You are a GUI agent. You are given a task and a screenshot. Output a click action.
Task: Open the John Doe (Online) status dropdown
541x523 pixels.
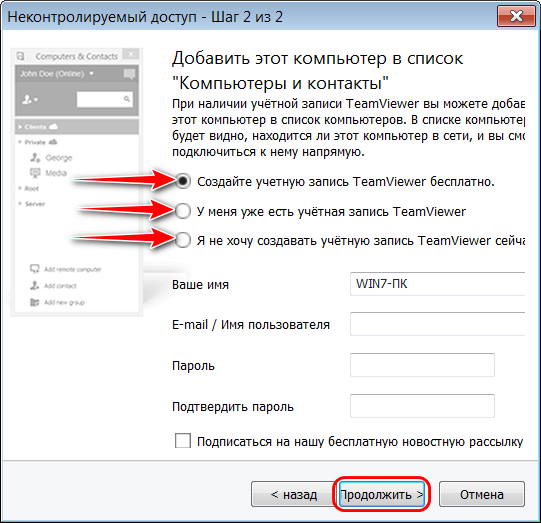coord(91,73)
